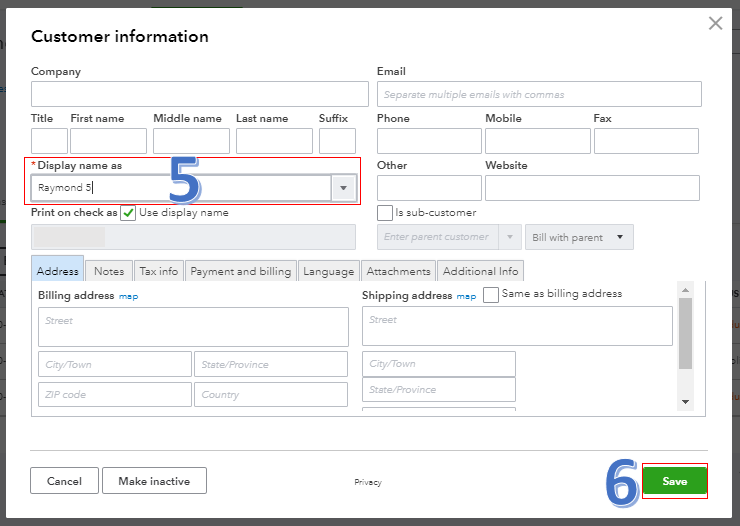740x526 pixels.
Task: Open the Privacy link
Action: [x=368, y=482]
